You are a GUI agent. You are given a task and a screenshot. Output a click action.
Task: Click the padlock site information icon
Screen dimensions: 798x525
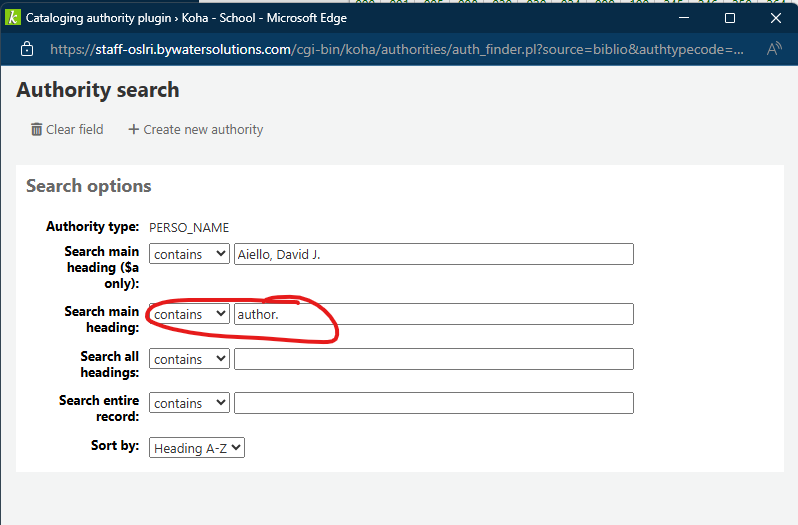tap(27, 49)
